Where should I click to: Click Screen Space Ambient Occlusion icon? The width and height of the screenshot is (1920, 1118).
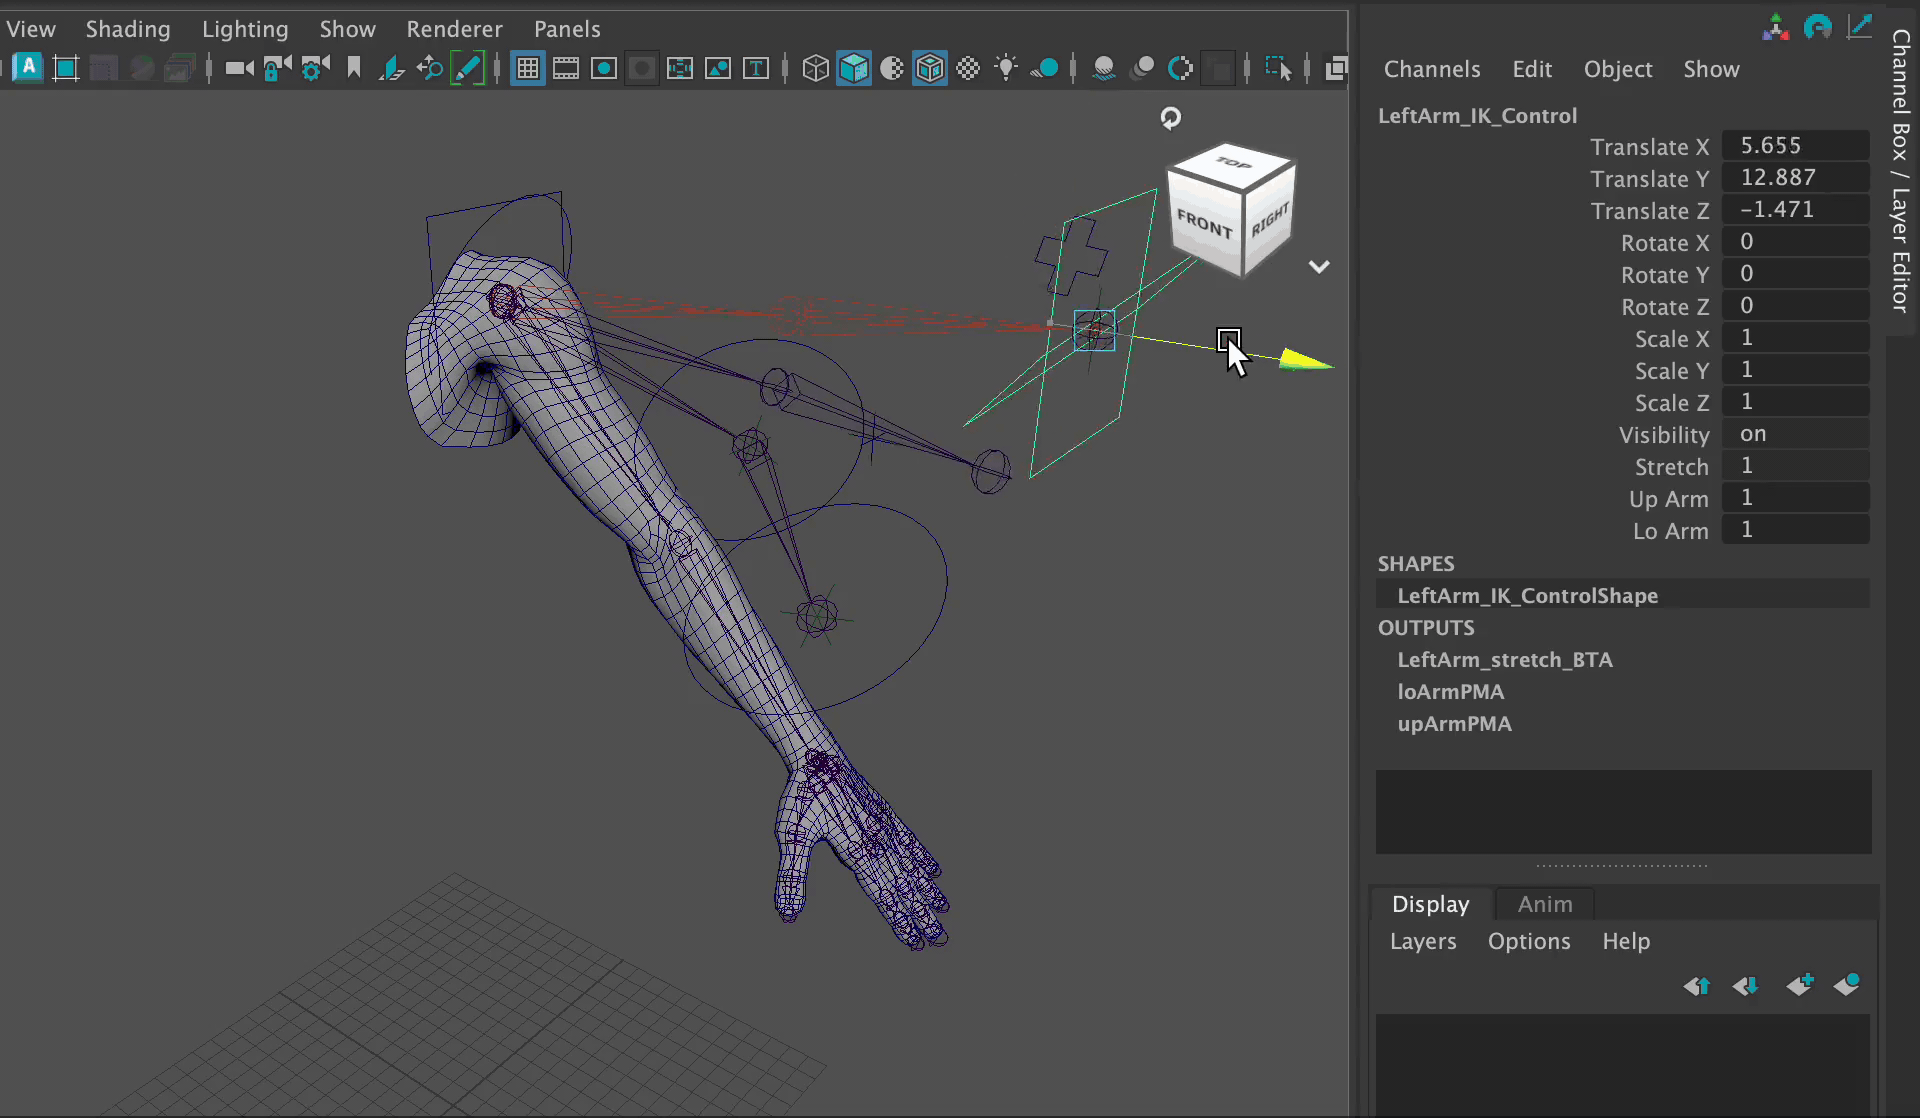[1103, 68]
